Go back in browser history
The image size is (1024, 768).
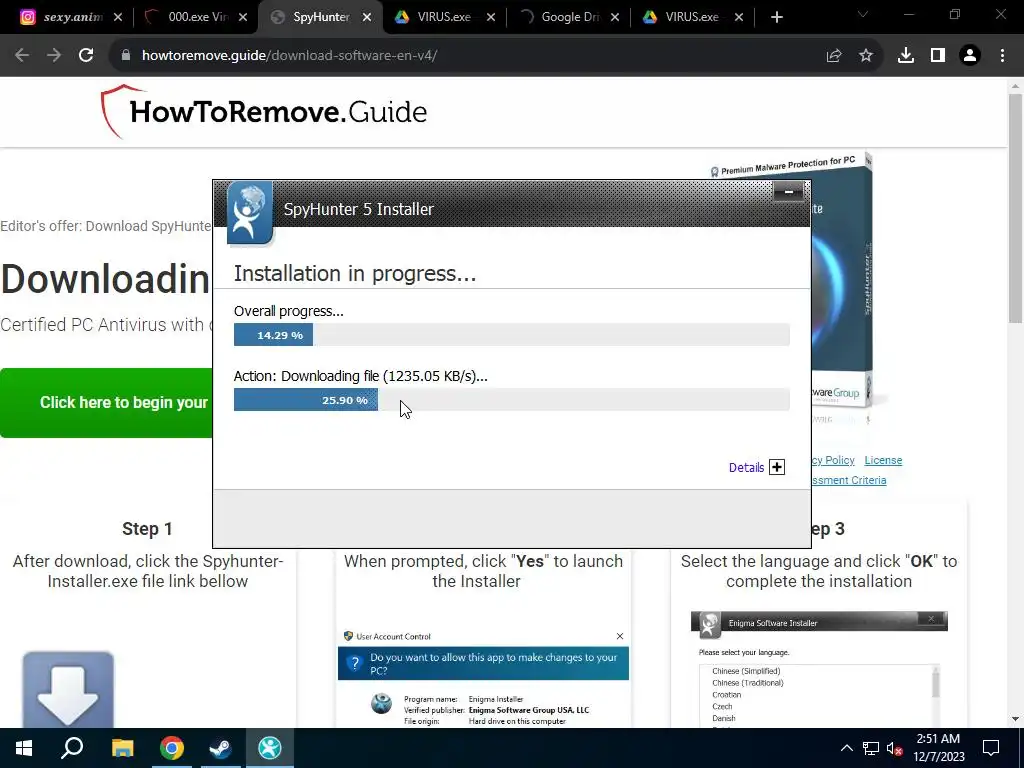(x=22, y=56)
